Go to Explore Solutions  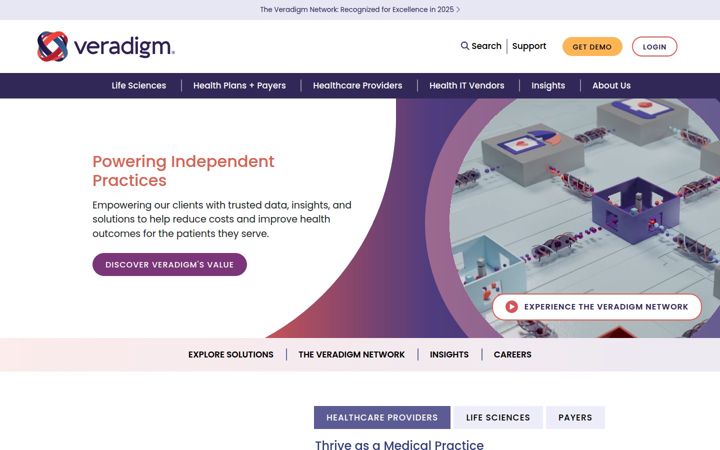(x=231, y=354)
